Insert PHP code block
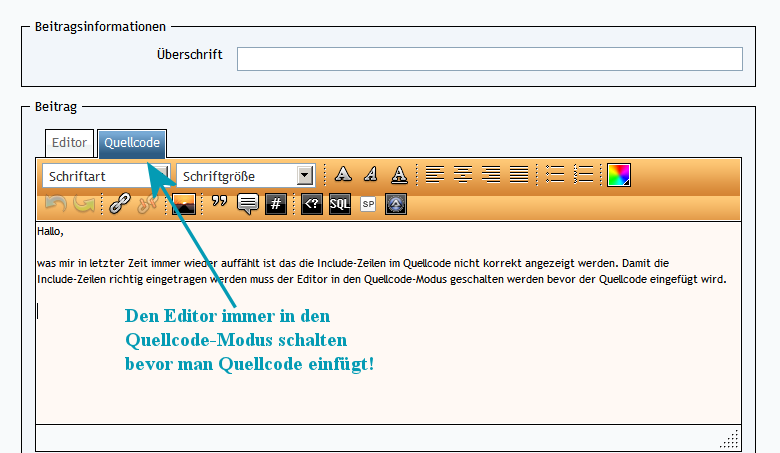 pos(312,204)
